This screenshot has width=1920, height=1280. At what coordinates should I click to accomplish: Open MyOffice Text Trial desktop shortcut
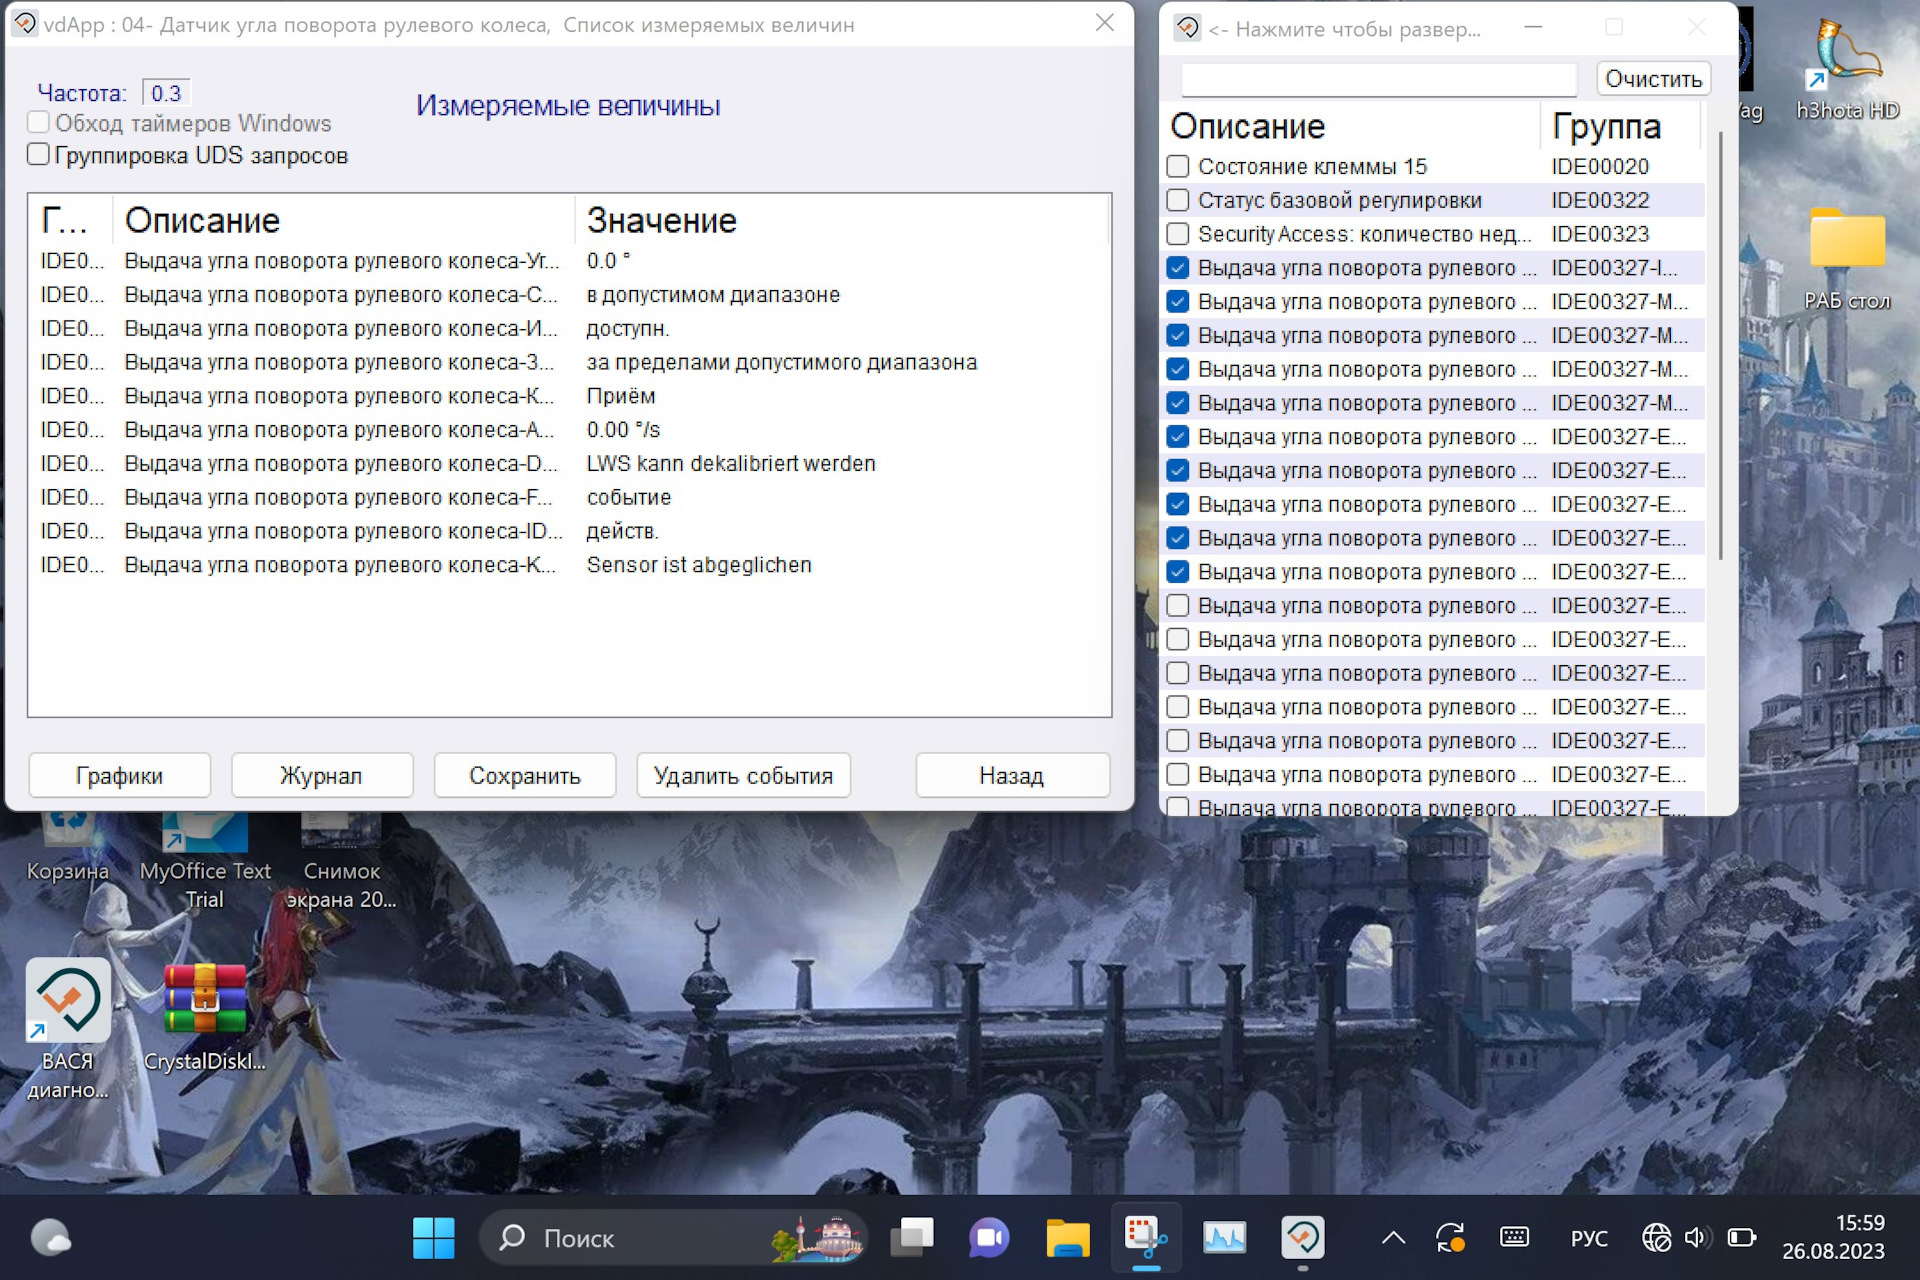(205, 862)
